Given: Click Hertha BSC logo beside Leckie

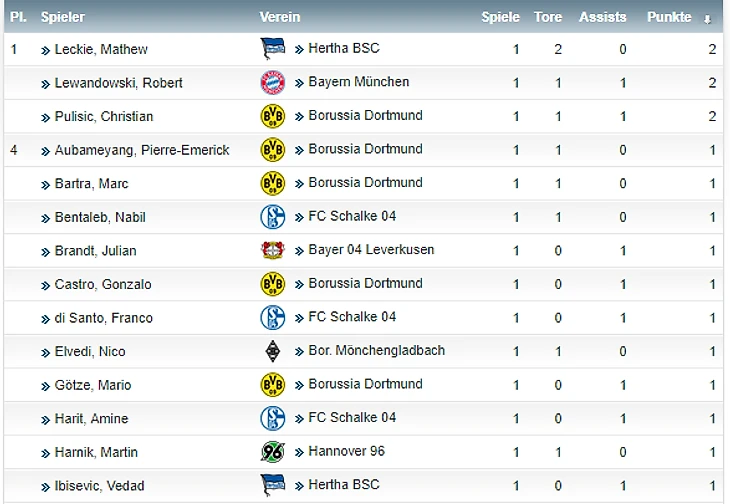Looking at the screenshot, I should click(x=272, y=48).
